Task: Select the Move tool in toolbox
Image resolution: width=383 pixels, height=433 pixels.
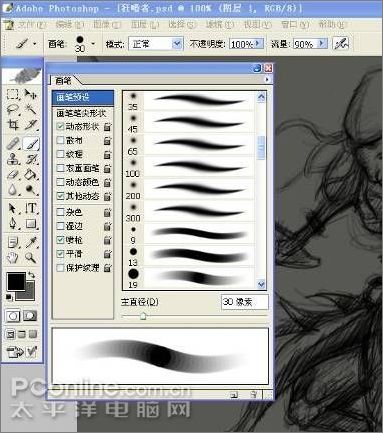Action: [31, 94]
